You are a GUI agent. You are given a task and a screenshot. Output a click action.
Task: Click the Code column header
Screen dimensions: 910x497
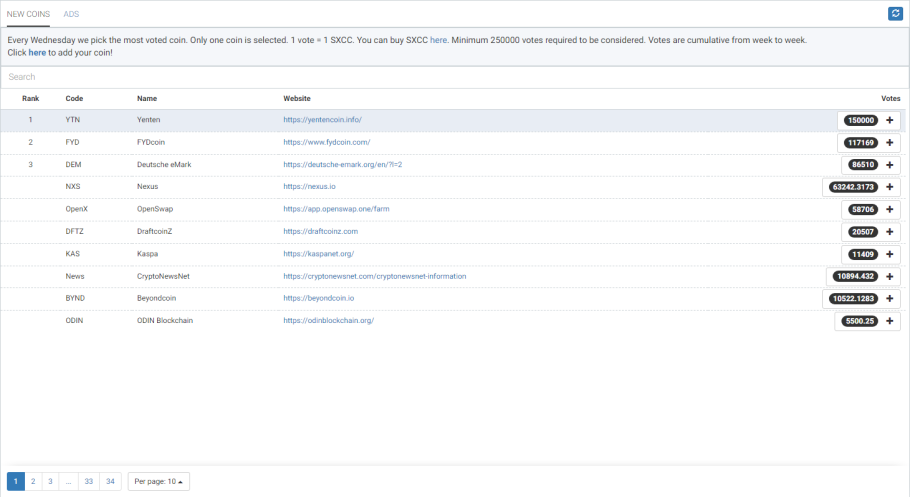[74, 99]
